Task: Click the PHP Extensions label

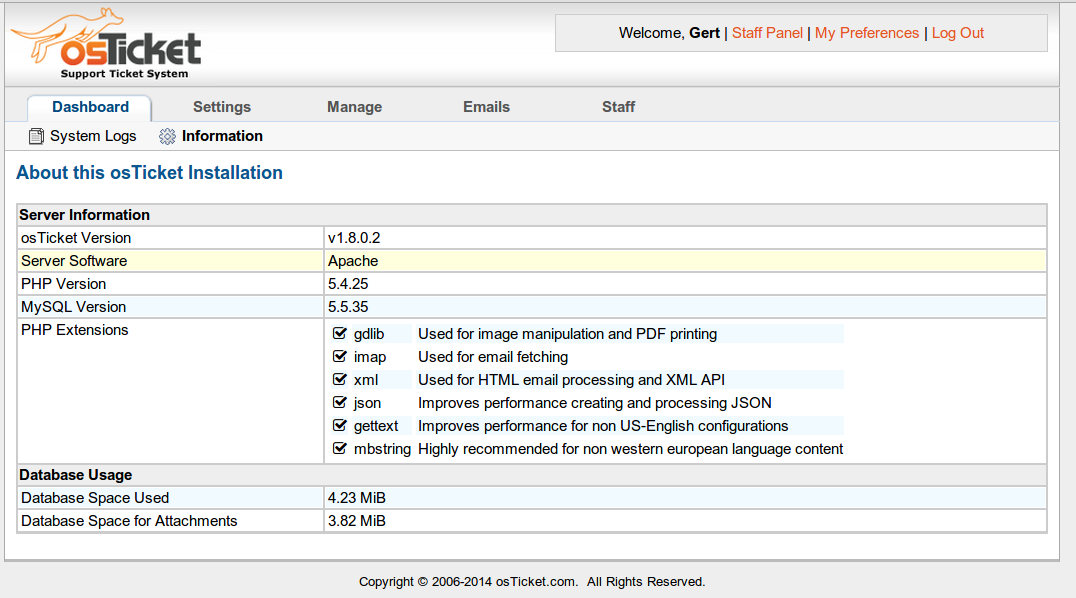Action: [75, 330]
